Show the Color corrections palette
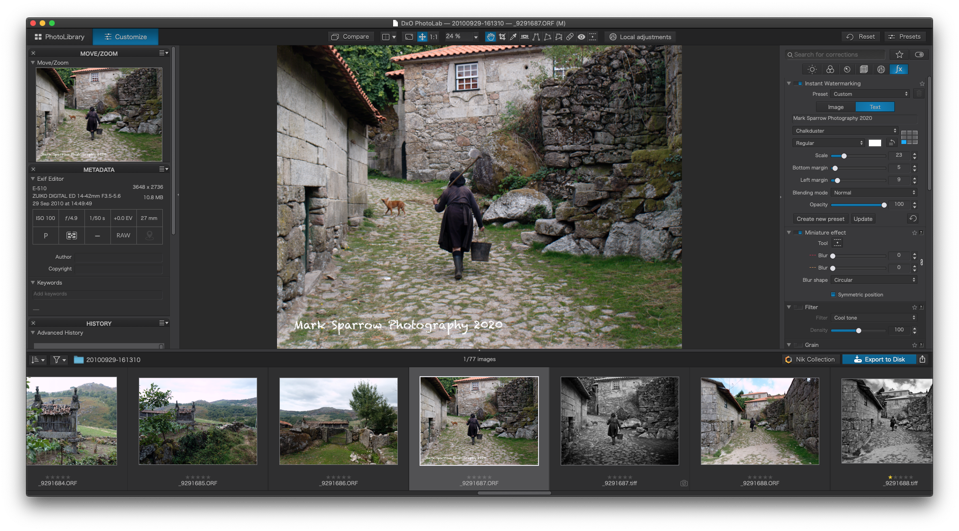This screenshot has width=959, height=531. tap(830, 69)
